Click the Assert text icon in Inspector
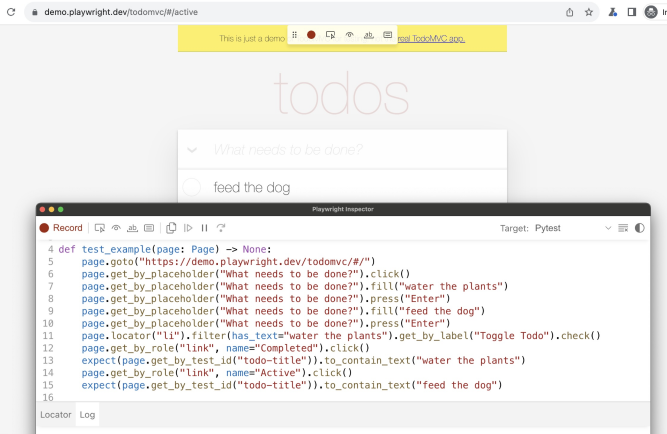The width and height of the screenshot is (667, 434). coord(132,228)
